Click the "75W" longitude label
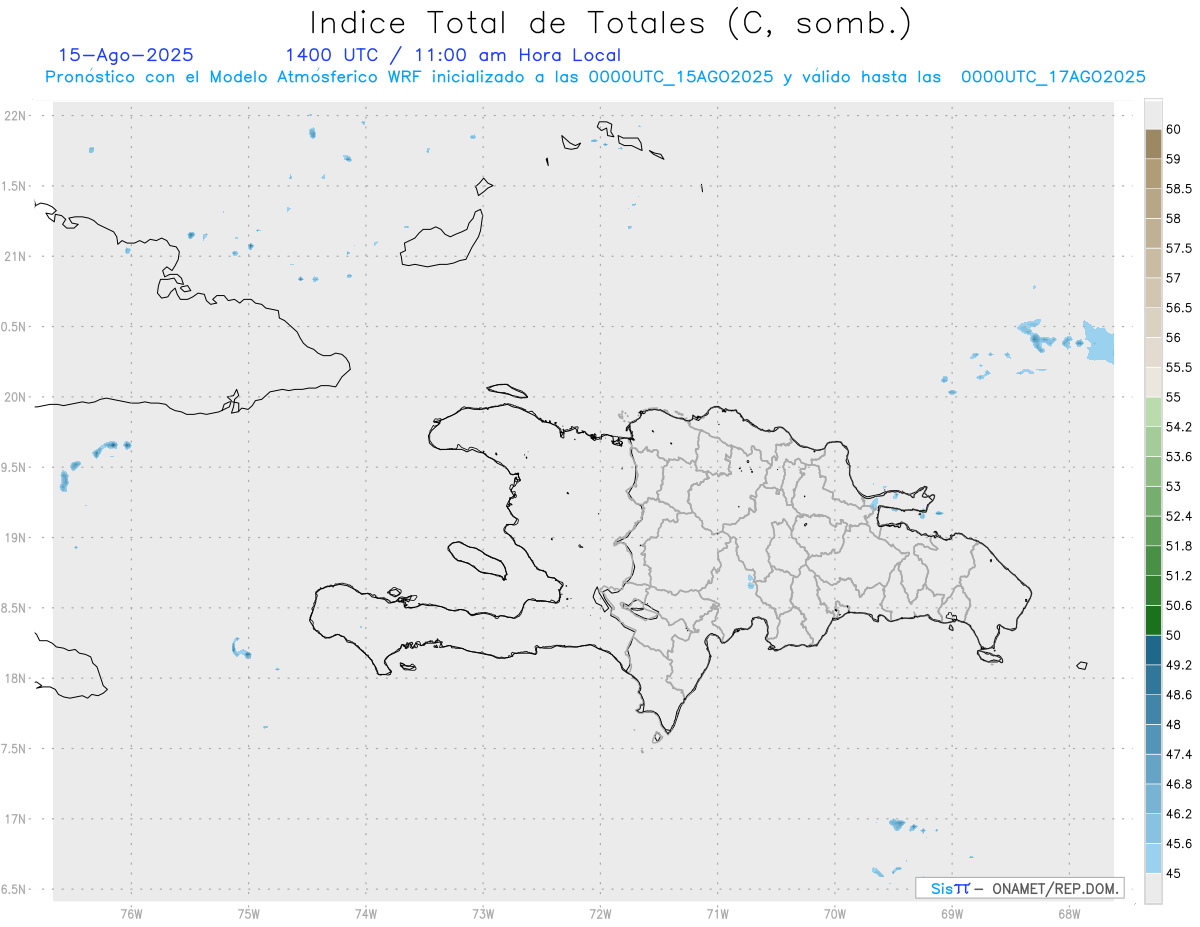The image size is (1200, 927). [x=248, y=914]
